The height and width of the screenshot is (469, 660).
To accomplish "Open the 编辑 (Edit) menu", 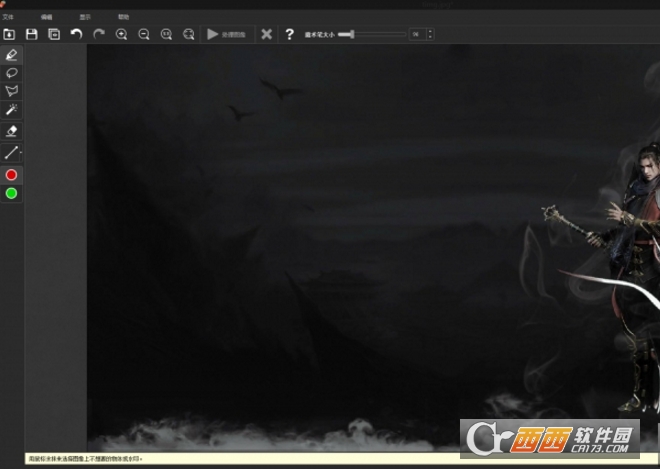I will coord(46,17).
